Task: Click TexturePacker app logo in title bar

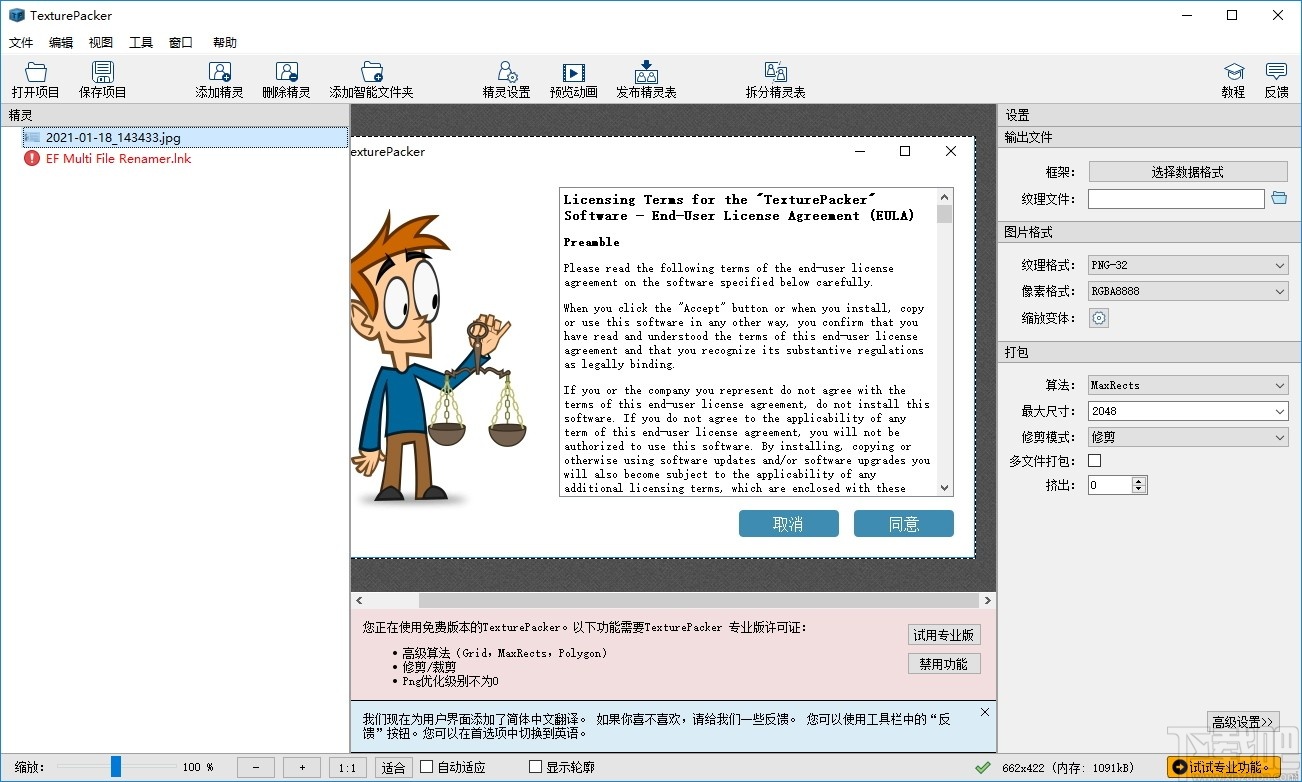Action: click(16, 15)
